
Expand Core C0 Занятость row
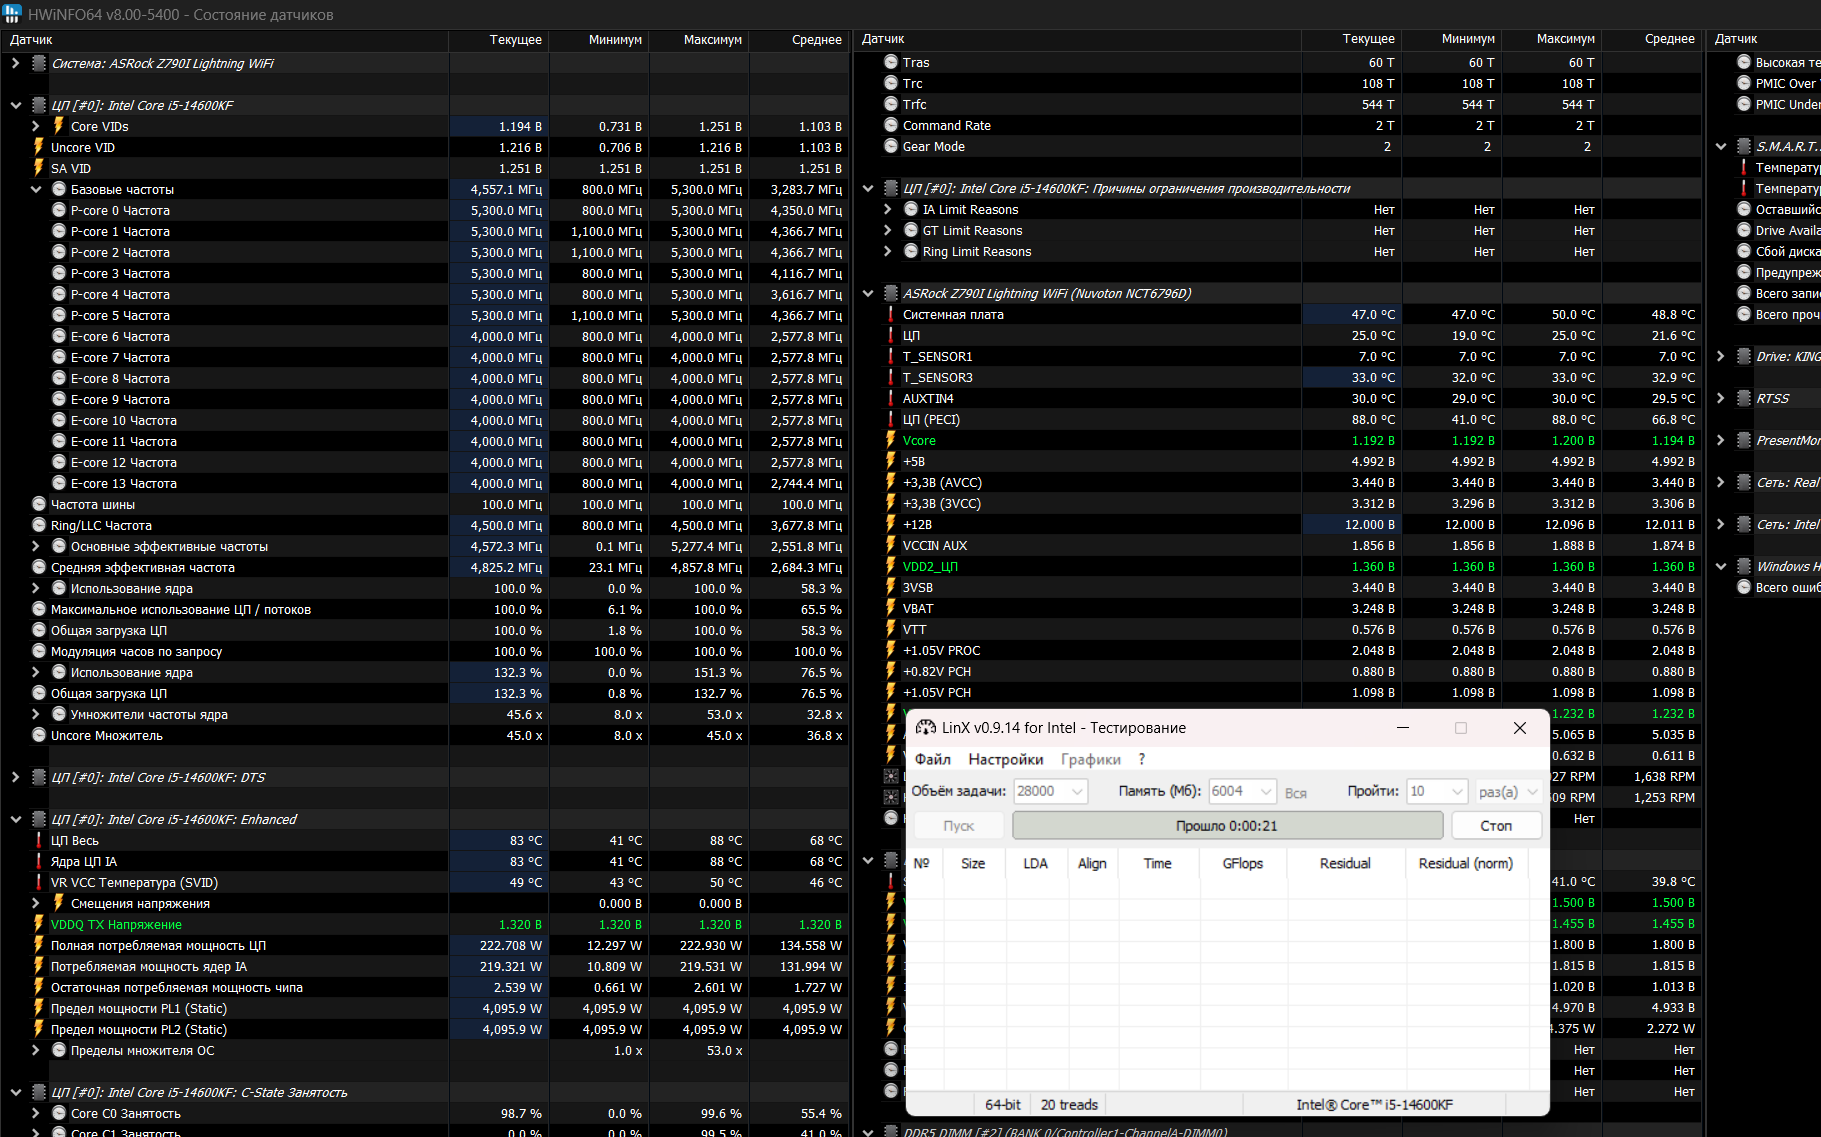pyautogui.click(x=35, y=1113)
